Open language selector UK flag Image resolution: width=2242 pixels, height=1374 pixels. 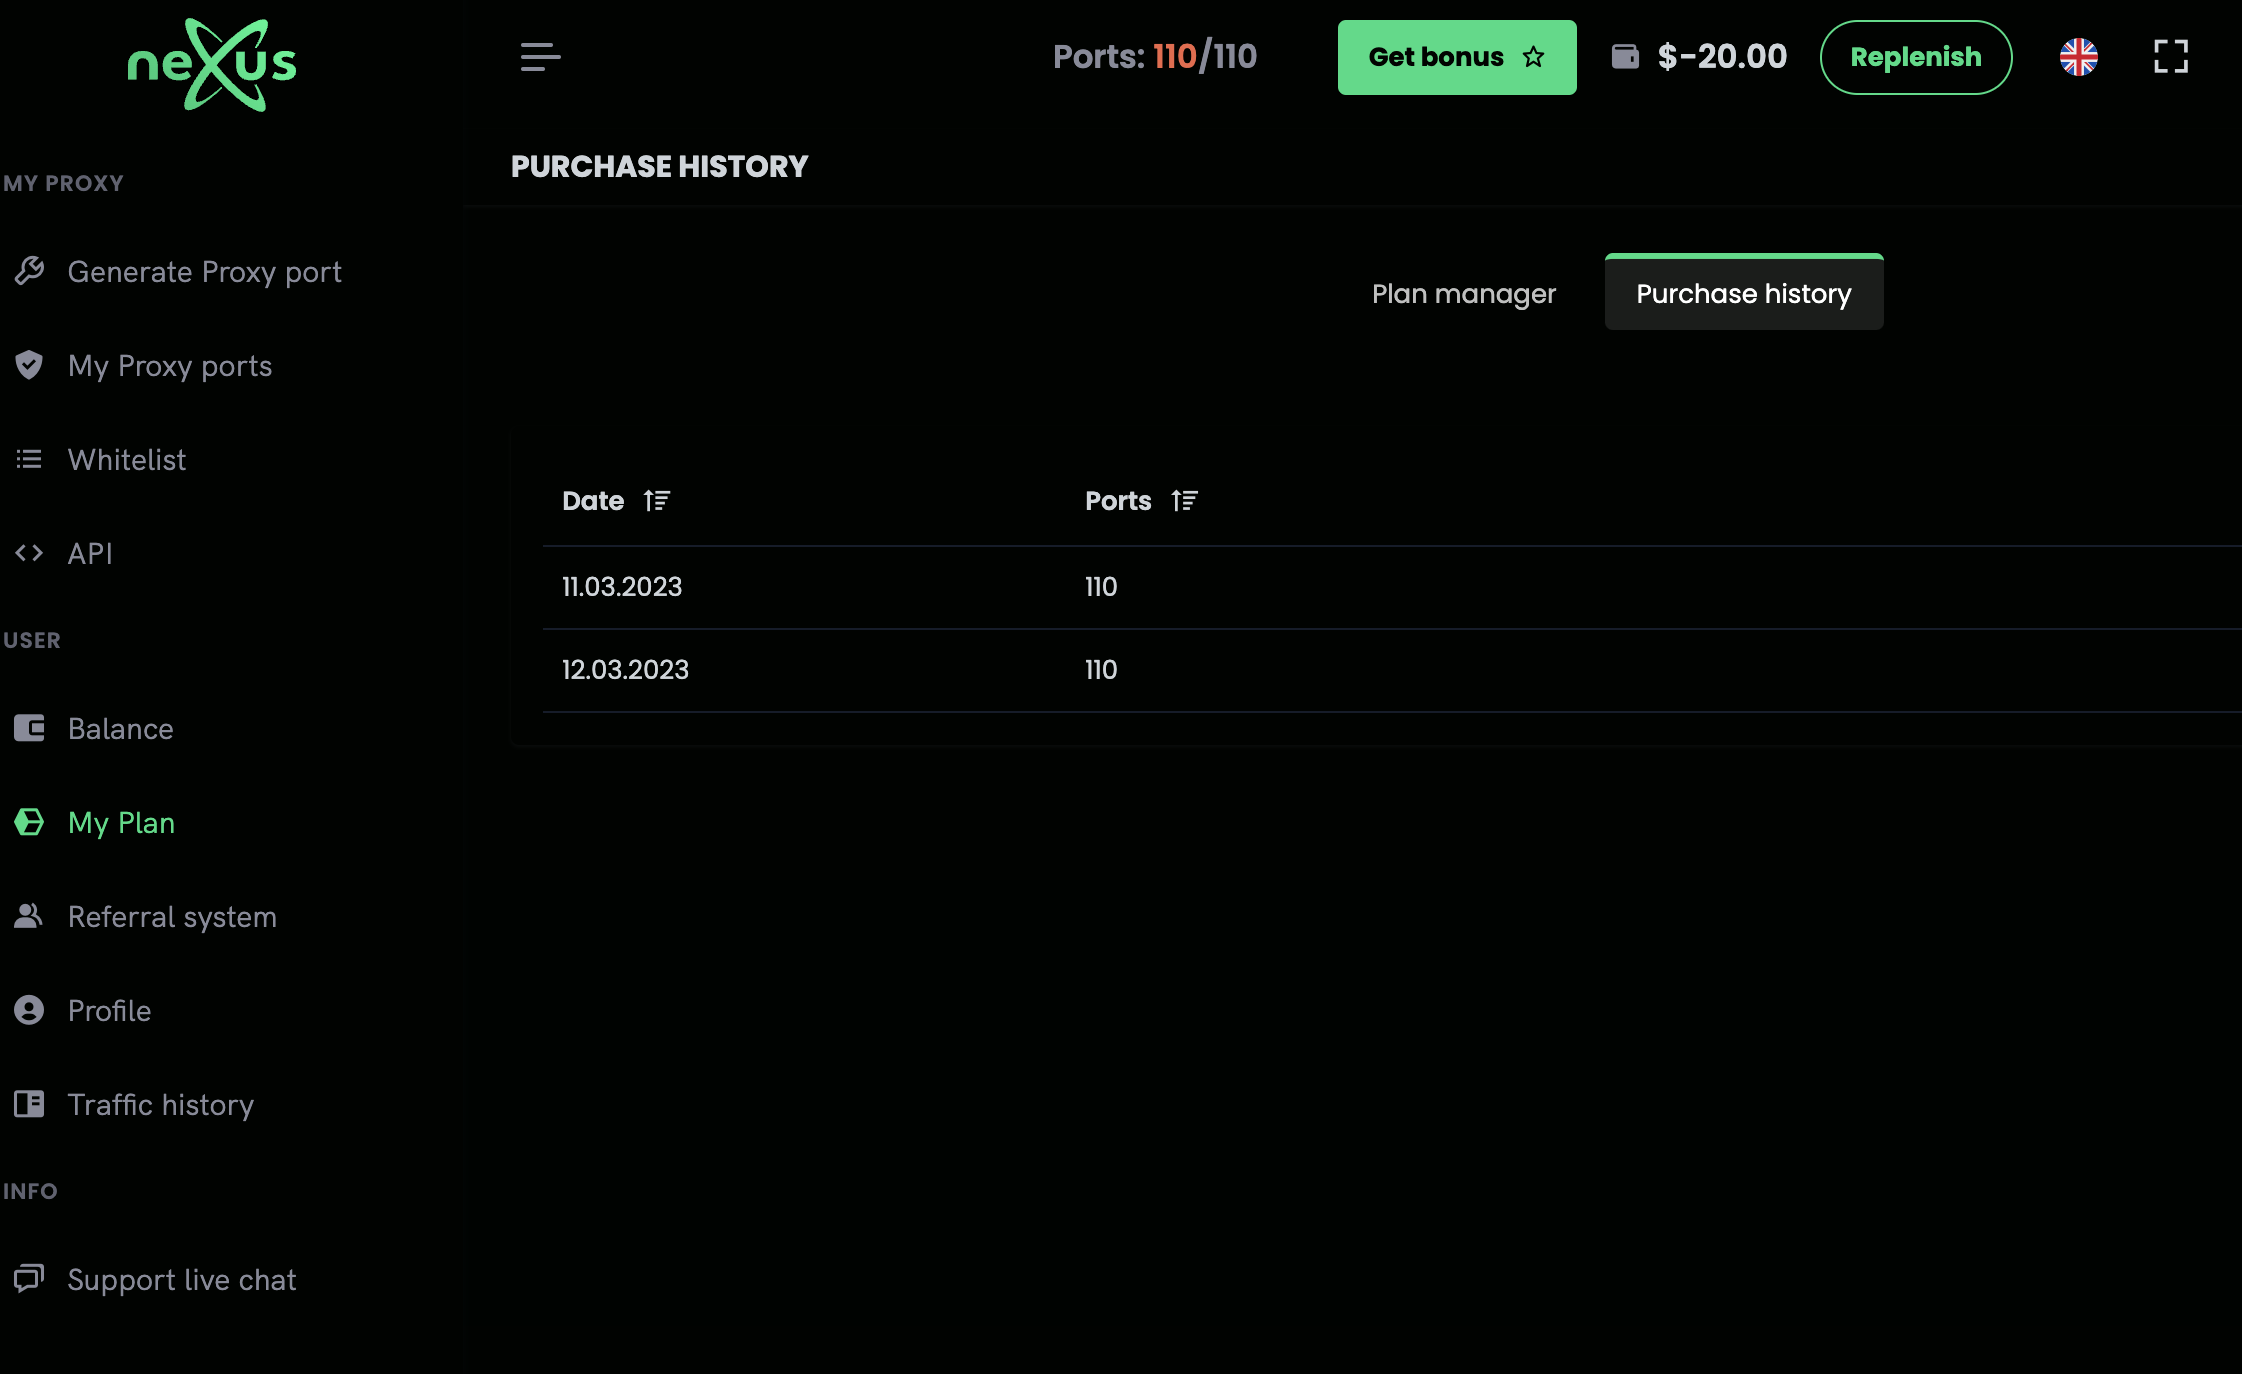click(x=2078, y=57)
